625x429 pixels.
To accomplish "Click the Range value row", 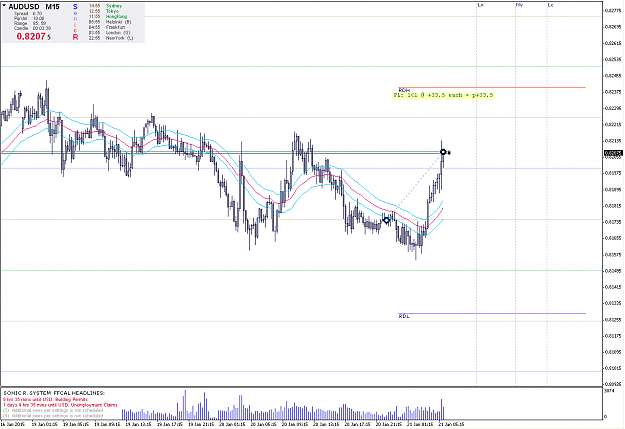I will click(x=30, y=24).
